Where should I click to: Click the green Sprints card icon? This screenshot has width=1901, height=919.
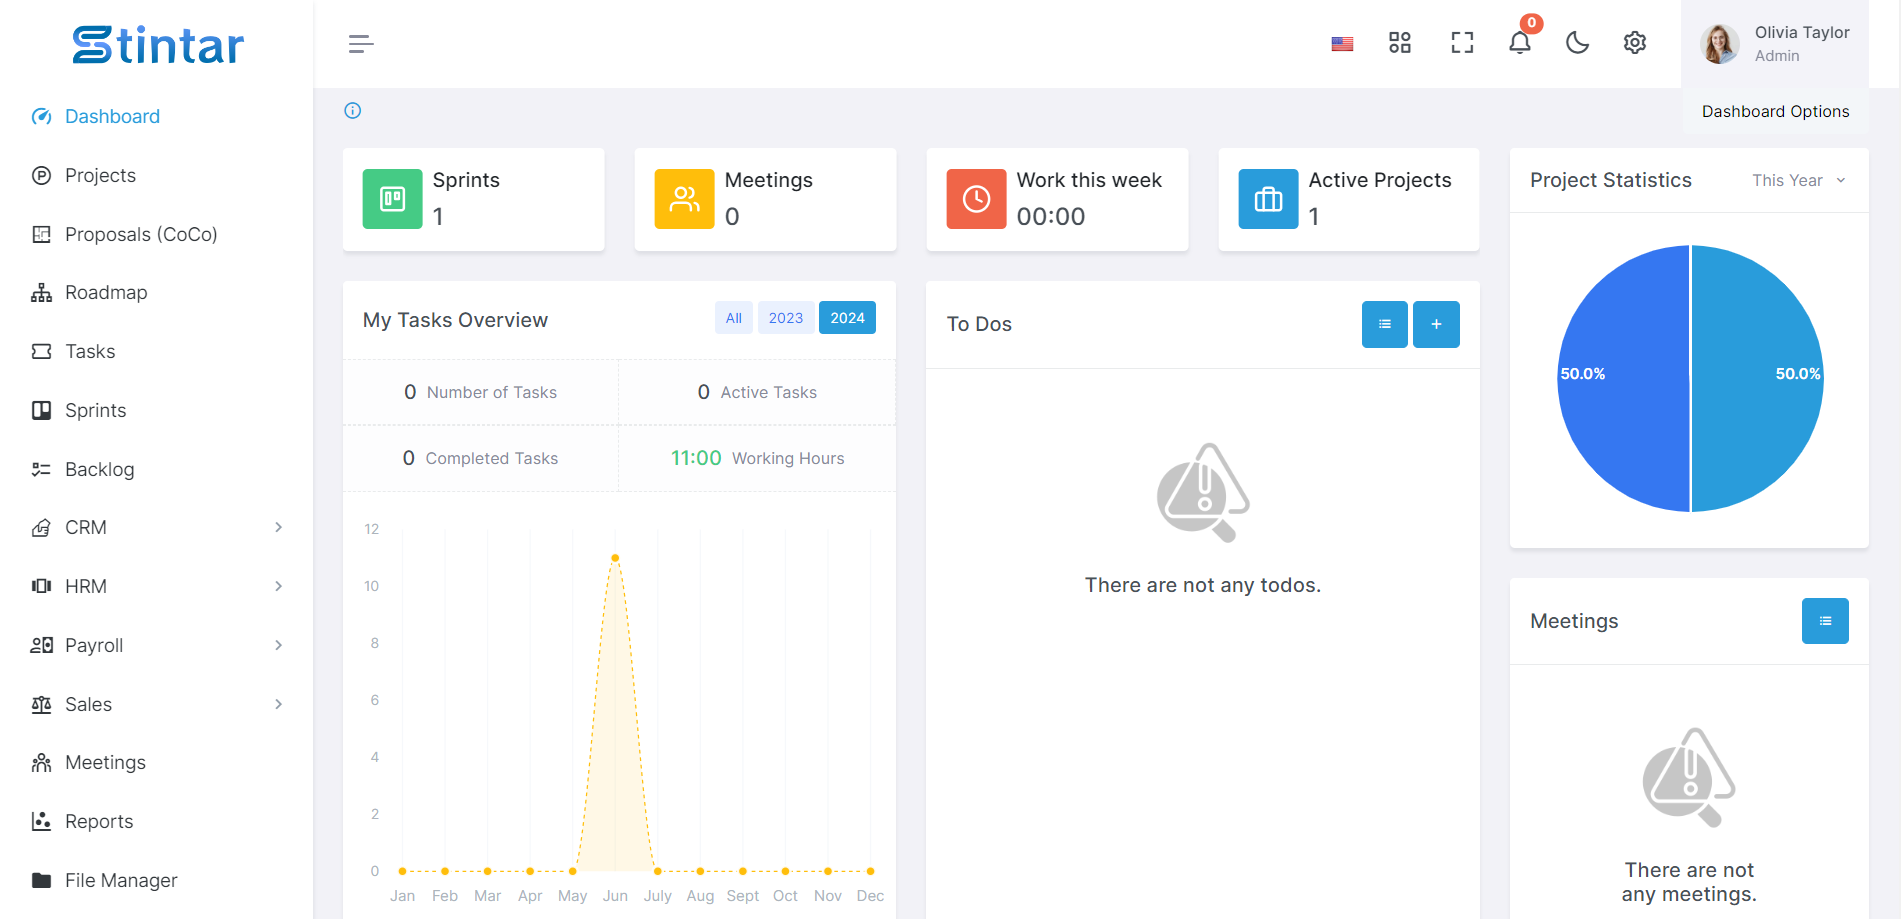[393, 199]
